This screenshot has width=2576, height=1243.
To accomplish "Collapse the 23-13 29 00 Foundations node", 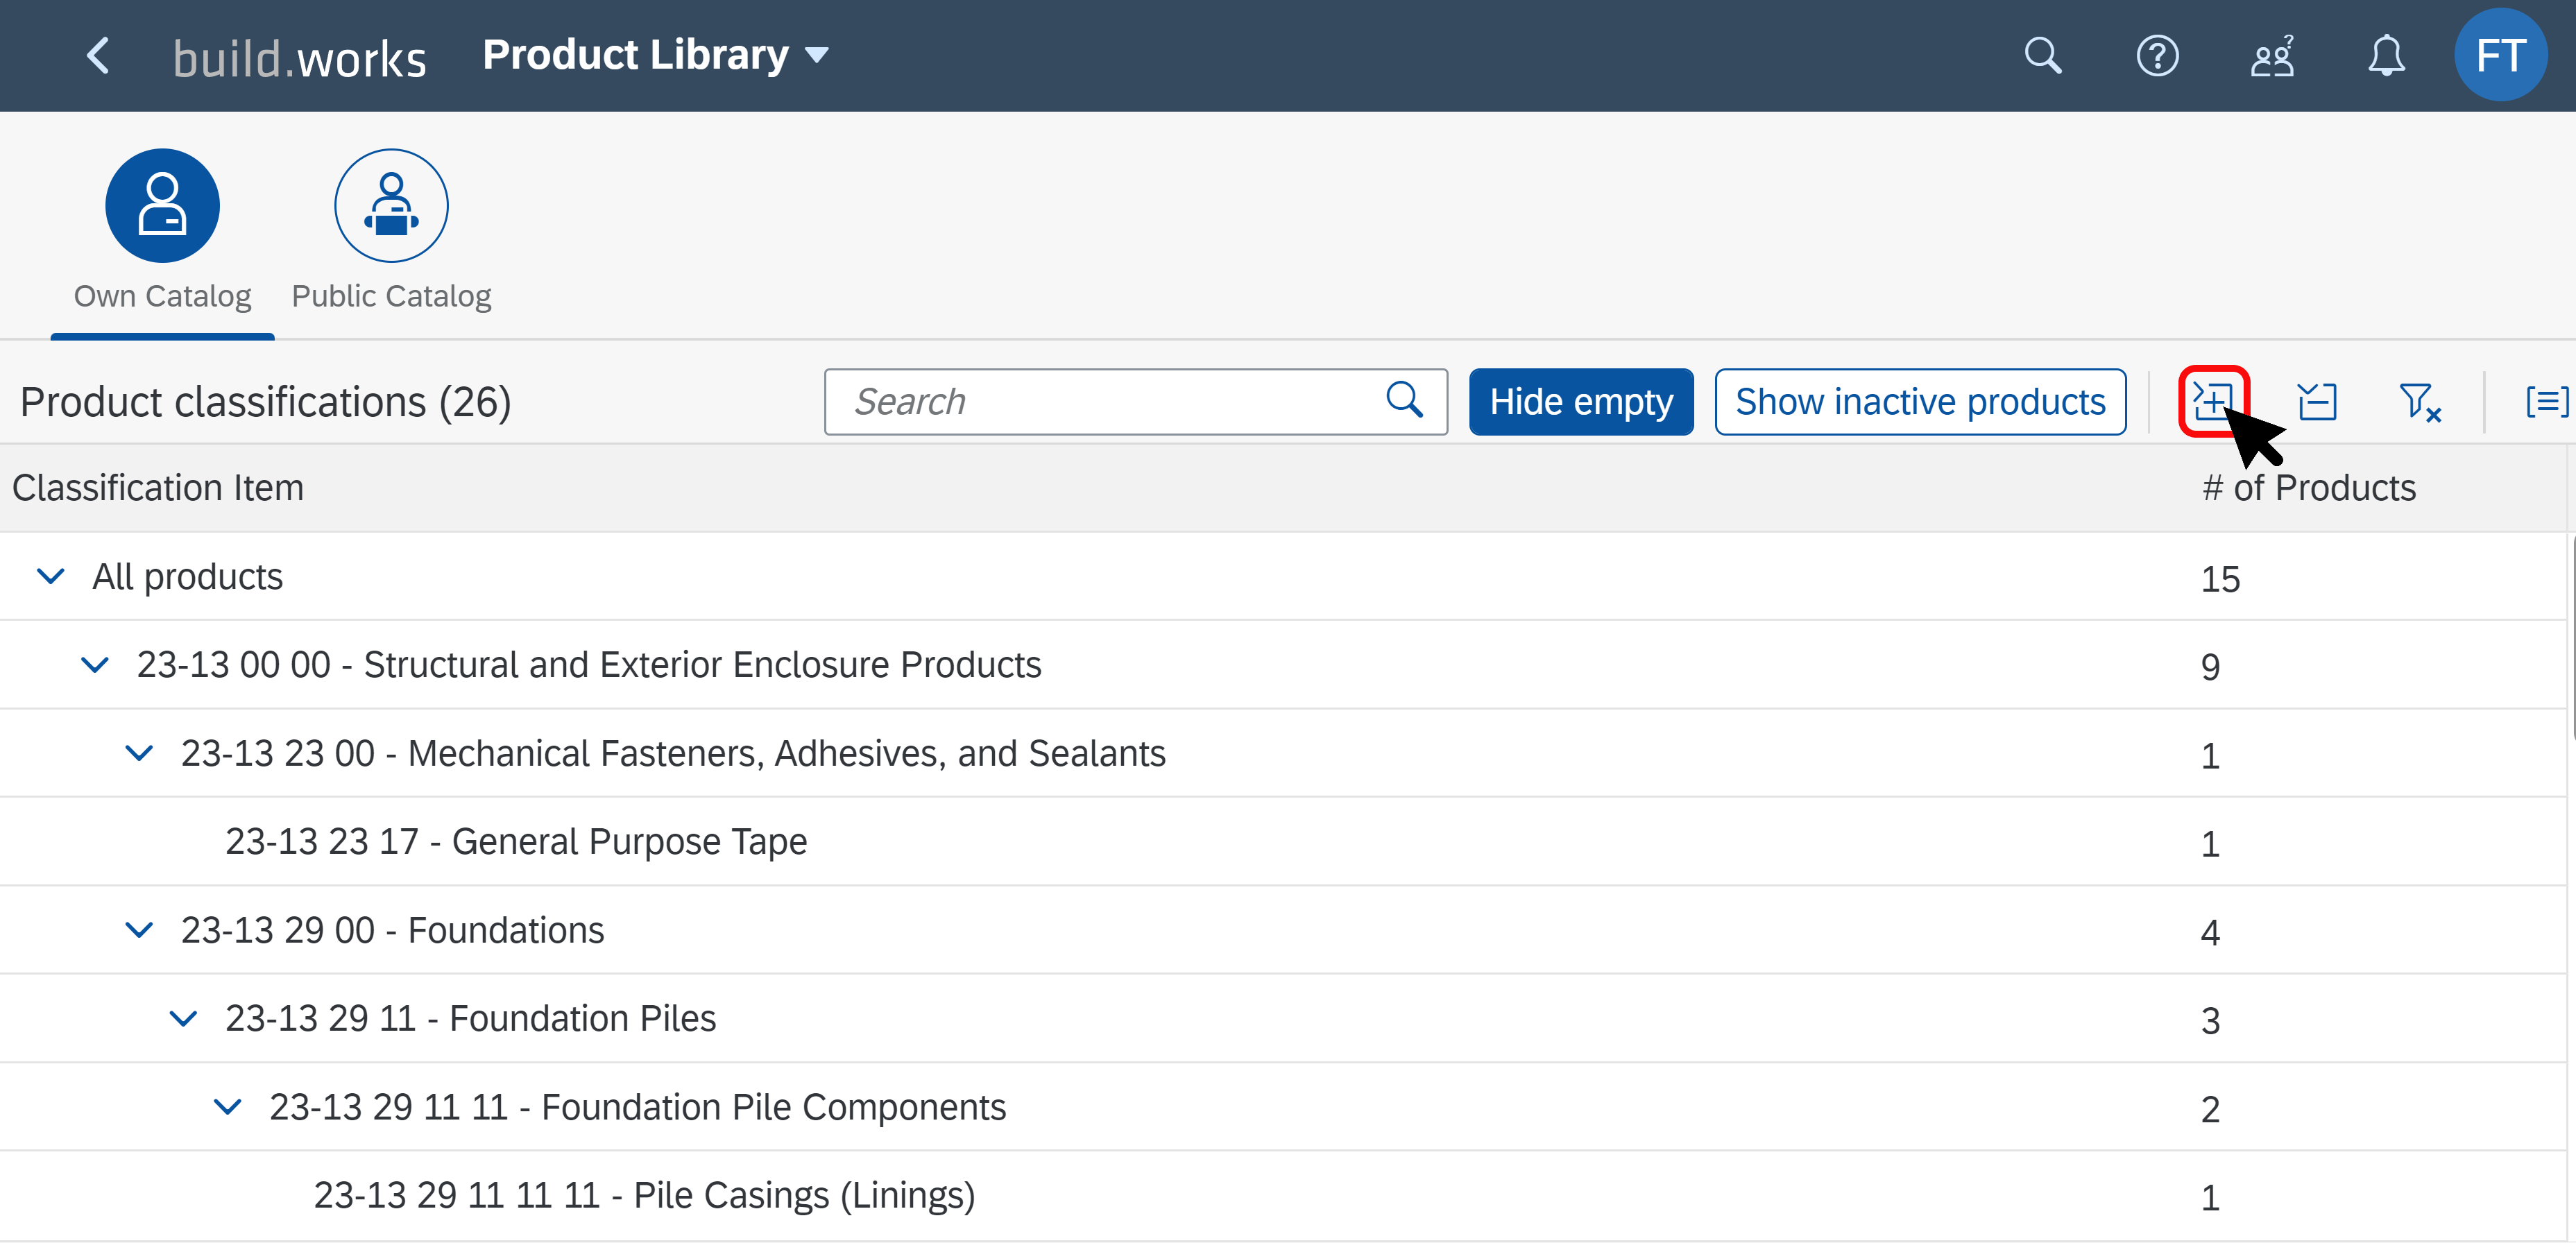I will pos(139,930).
